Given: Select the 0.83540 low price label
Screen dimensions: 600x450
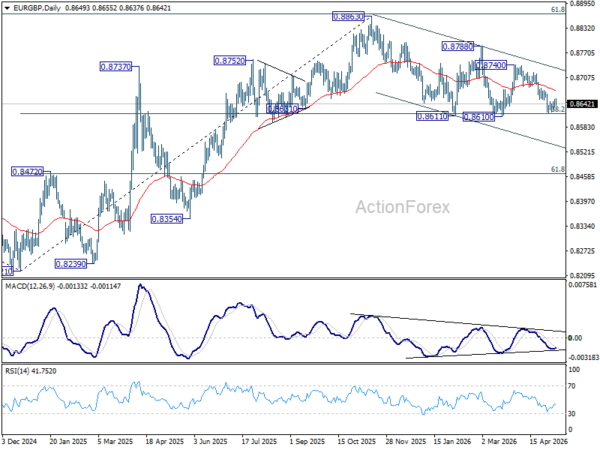Looking at the screenshot, I should pos(167,219).
